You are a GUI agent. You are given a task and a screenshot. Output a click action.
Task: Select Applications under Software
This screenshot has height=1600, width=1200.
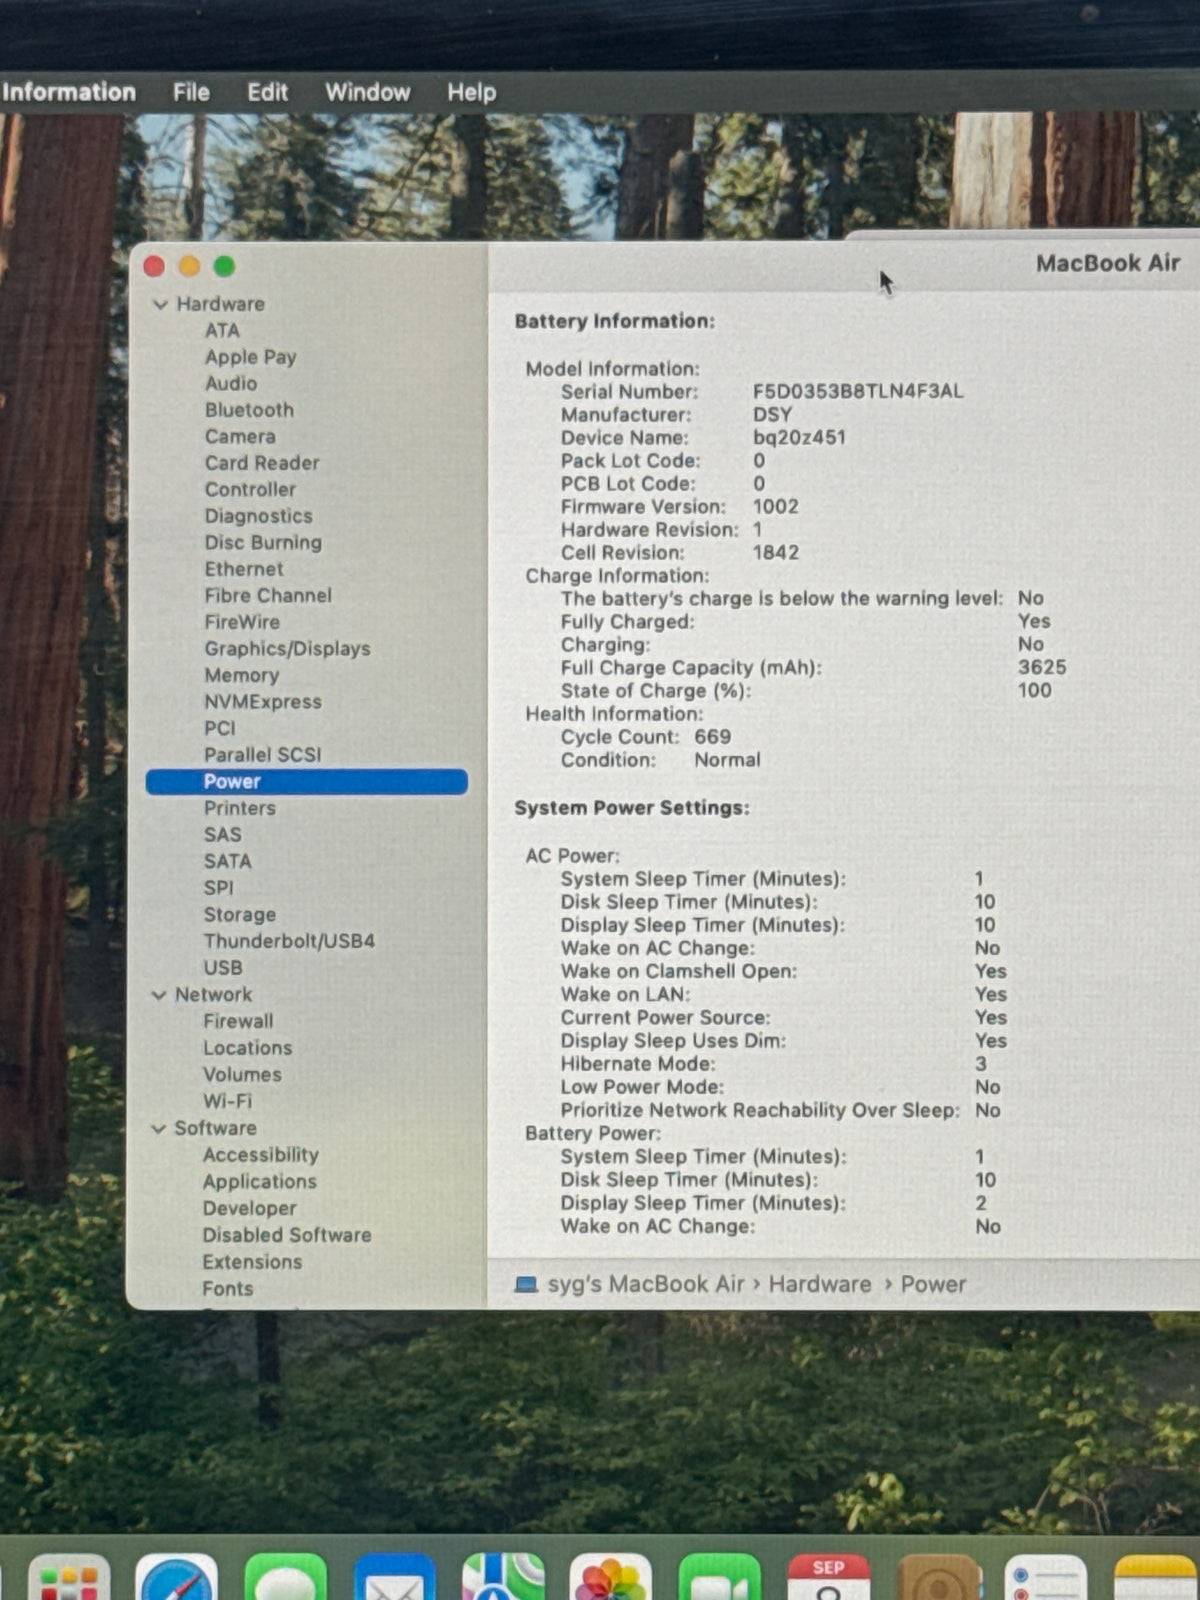(x=260, y=1181)
